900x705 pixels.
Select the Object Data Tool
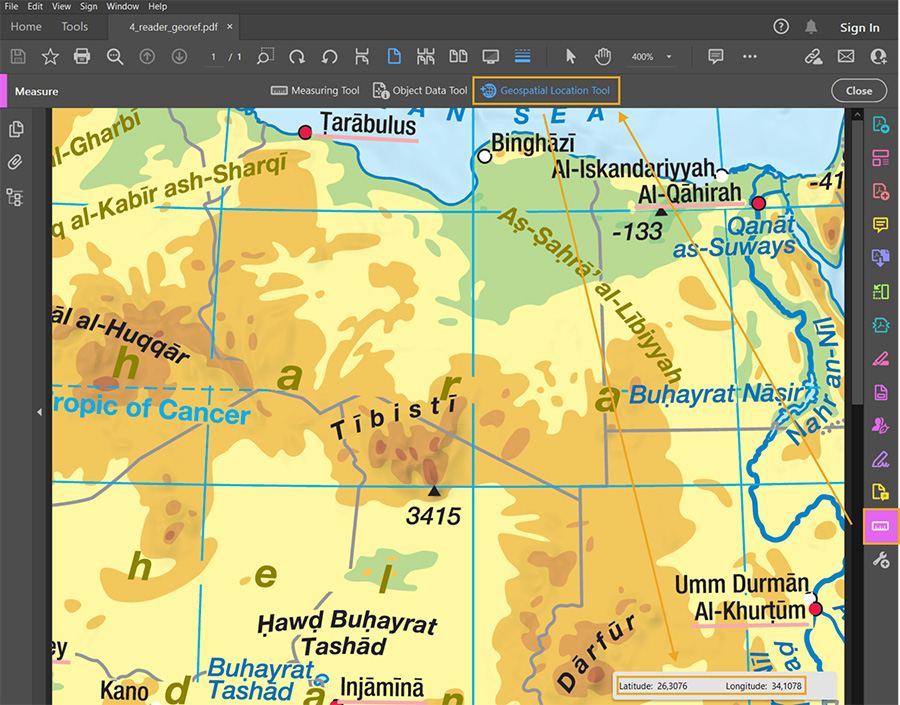tap(420, 91)
